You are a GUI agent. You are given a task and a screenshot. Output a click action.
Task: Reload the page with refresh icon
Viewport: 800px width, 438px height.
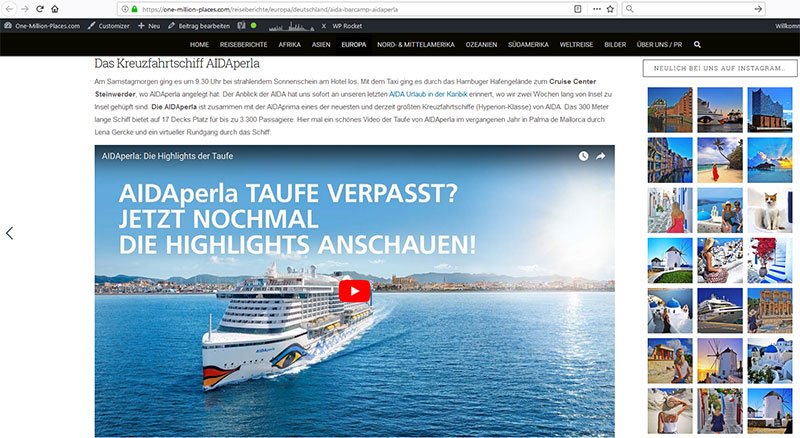coord(40,9)
